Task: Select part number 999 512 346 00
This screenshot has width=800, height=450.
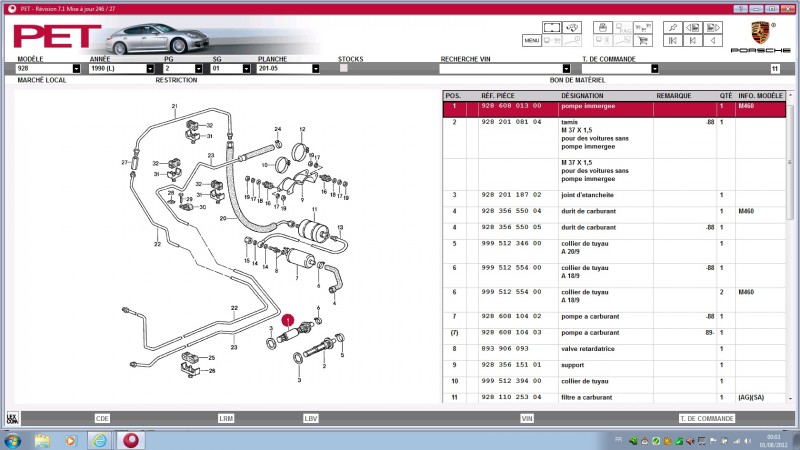Action: tap(511, 243)
